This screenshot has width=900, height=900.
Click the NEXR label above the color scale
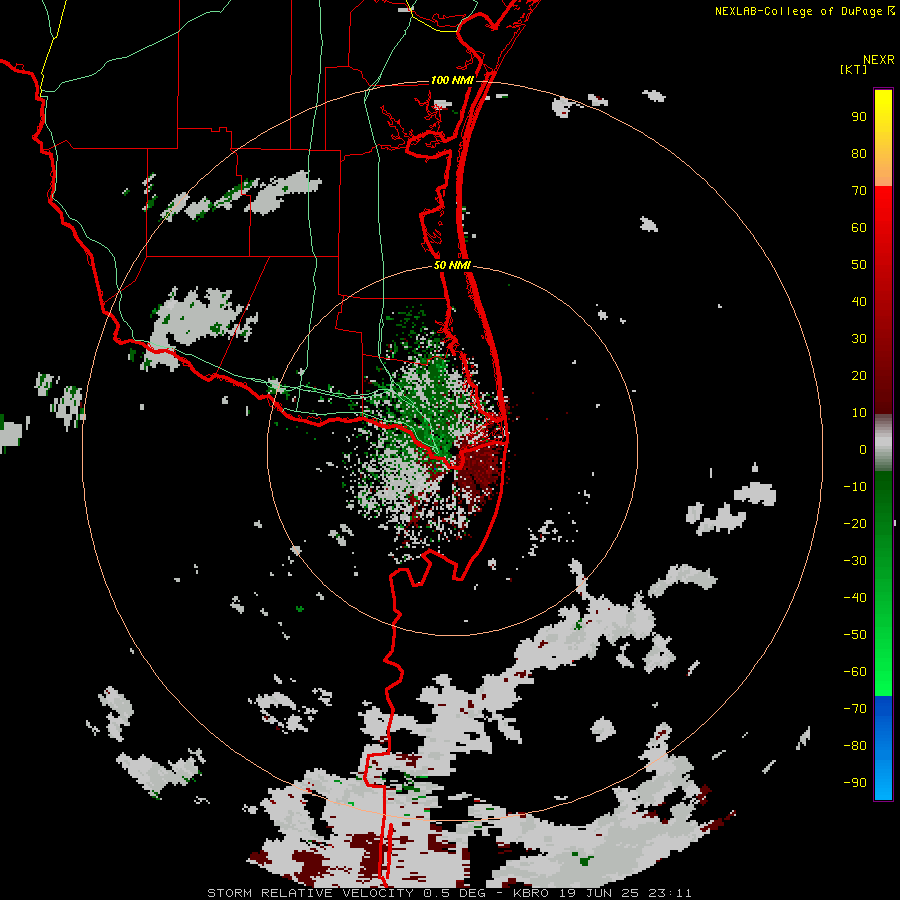879,60
